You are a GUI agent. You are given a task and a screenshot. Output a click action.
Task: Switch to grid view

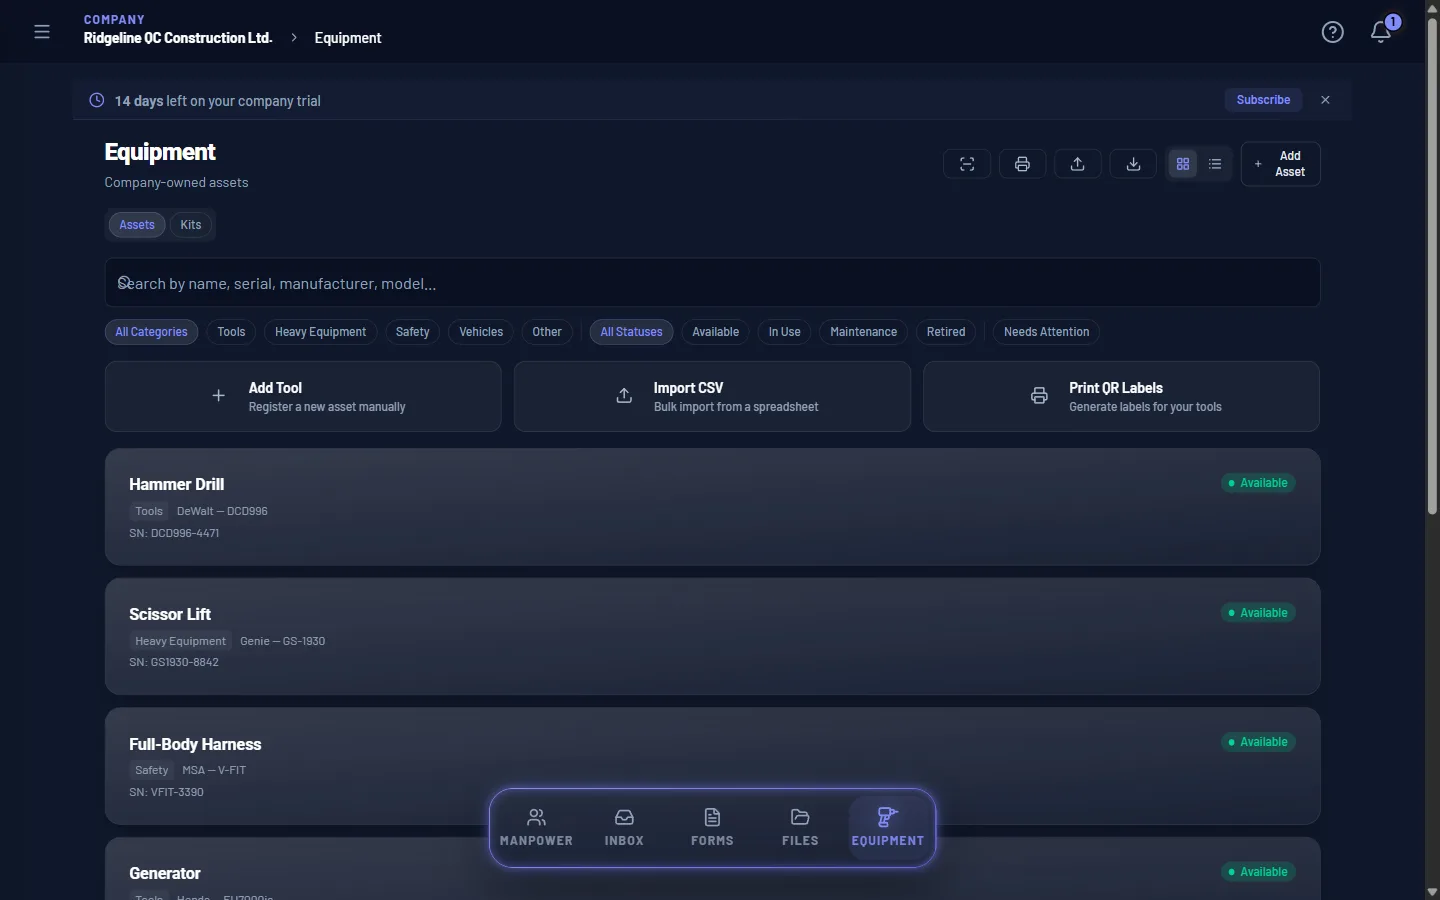[1183, 164]
